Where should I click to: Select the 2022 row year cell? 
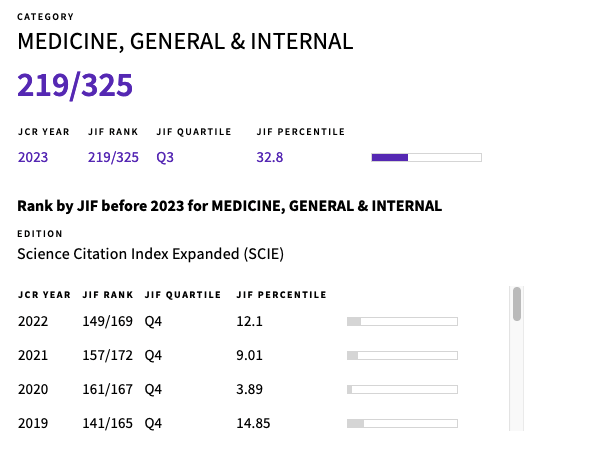coord(33,321)
